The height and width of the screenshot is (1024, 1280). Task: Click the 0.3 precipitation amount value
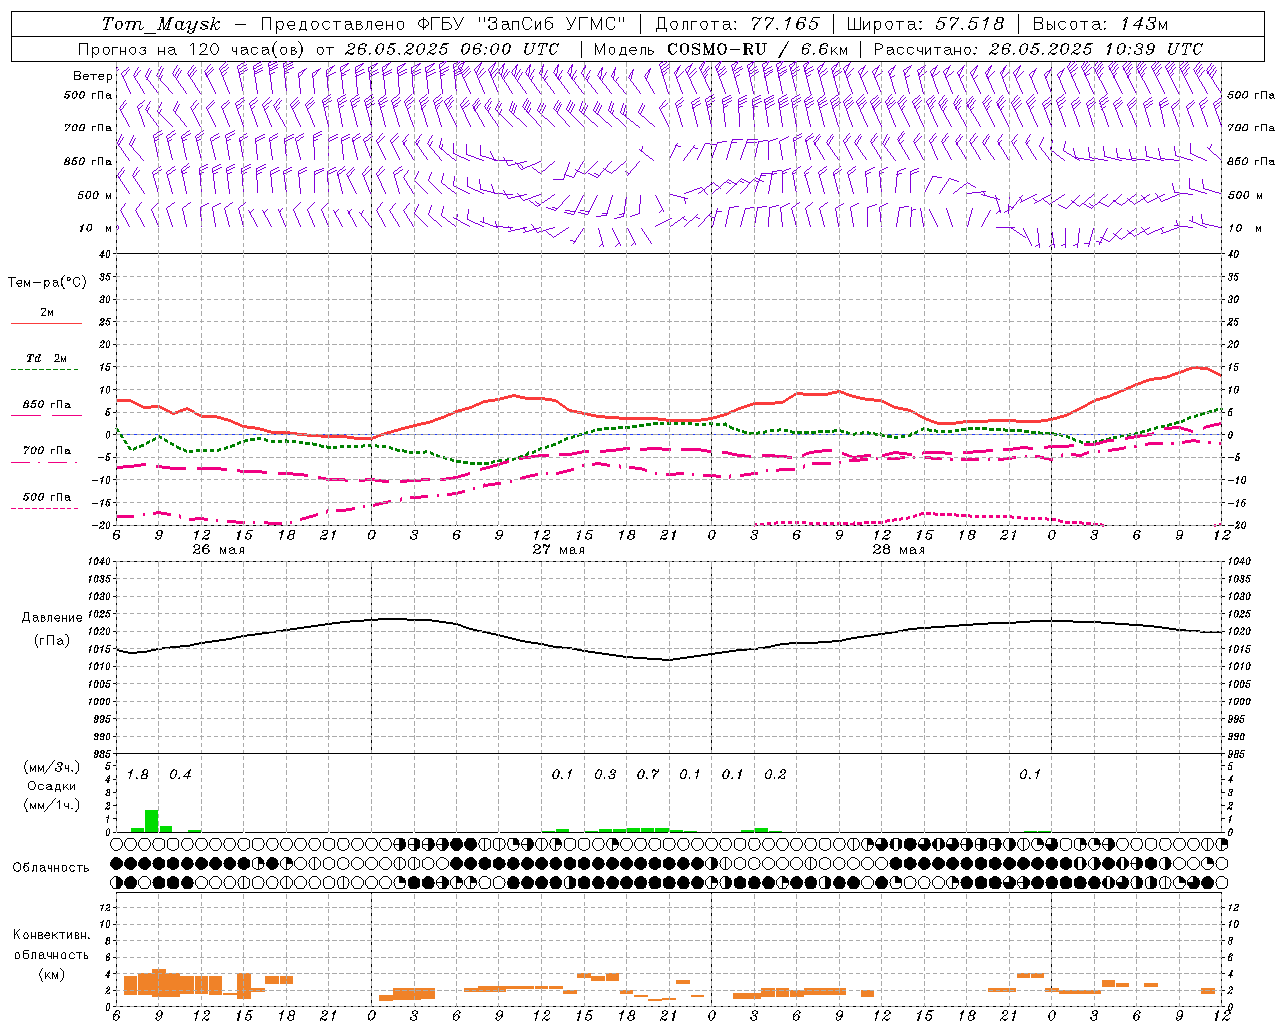605,775
